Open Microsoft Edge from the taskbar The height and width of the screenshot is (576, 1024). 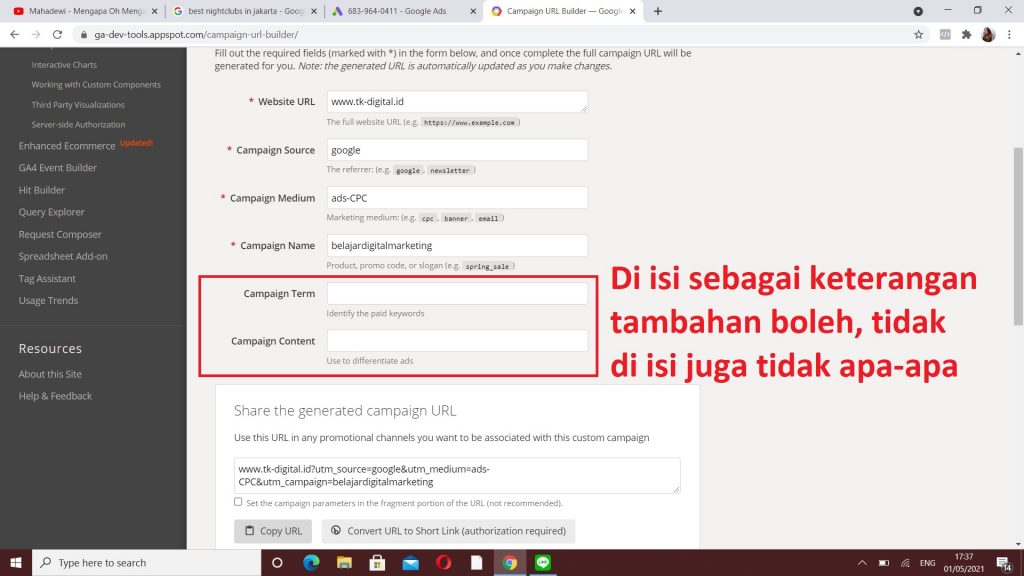(310, 562)
